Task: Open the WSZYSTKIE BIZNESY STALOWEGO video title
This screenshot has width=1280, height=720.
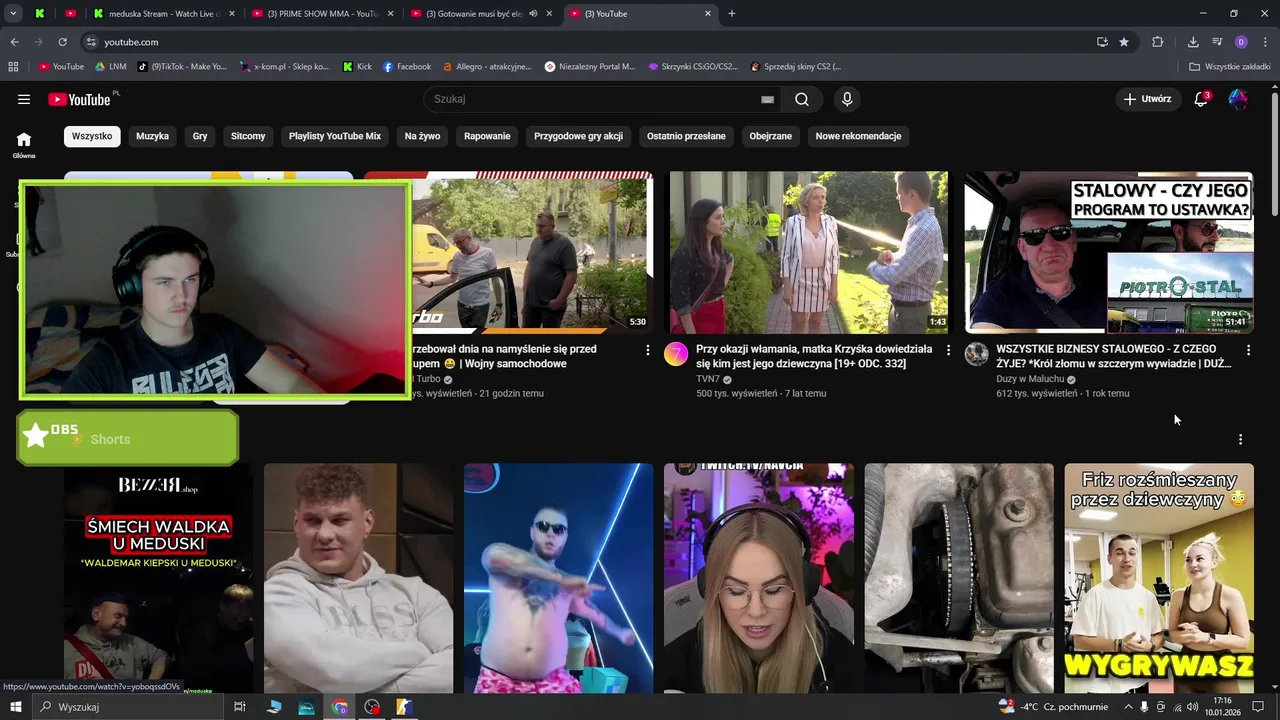Action: point(1114,356)
